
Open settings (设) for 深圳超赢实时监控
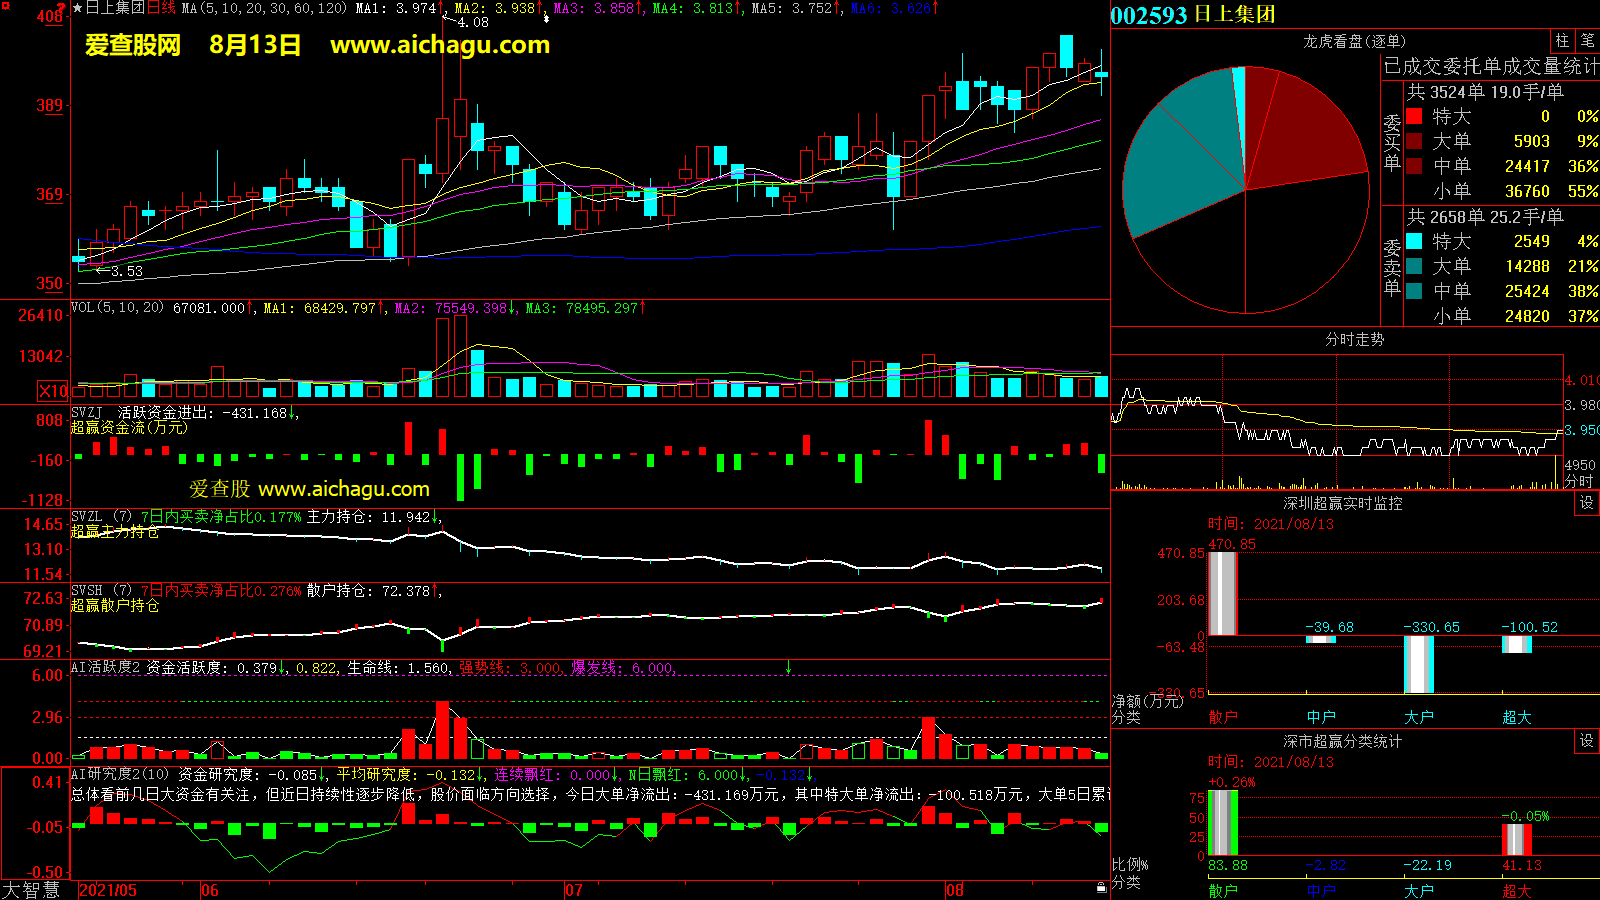(x=1586, y=503)
